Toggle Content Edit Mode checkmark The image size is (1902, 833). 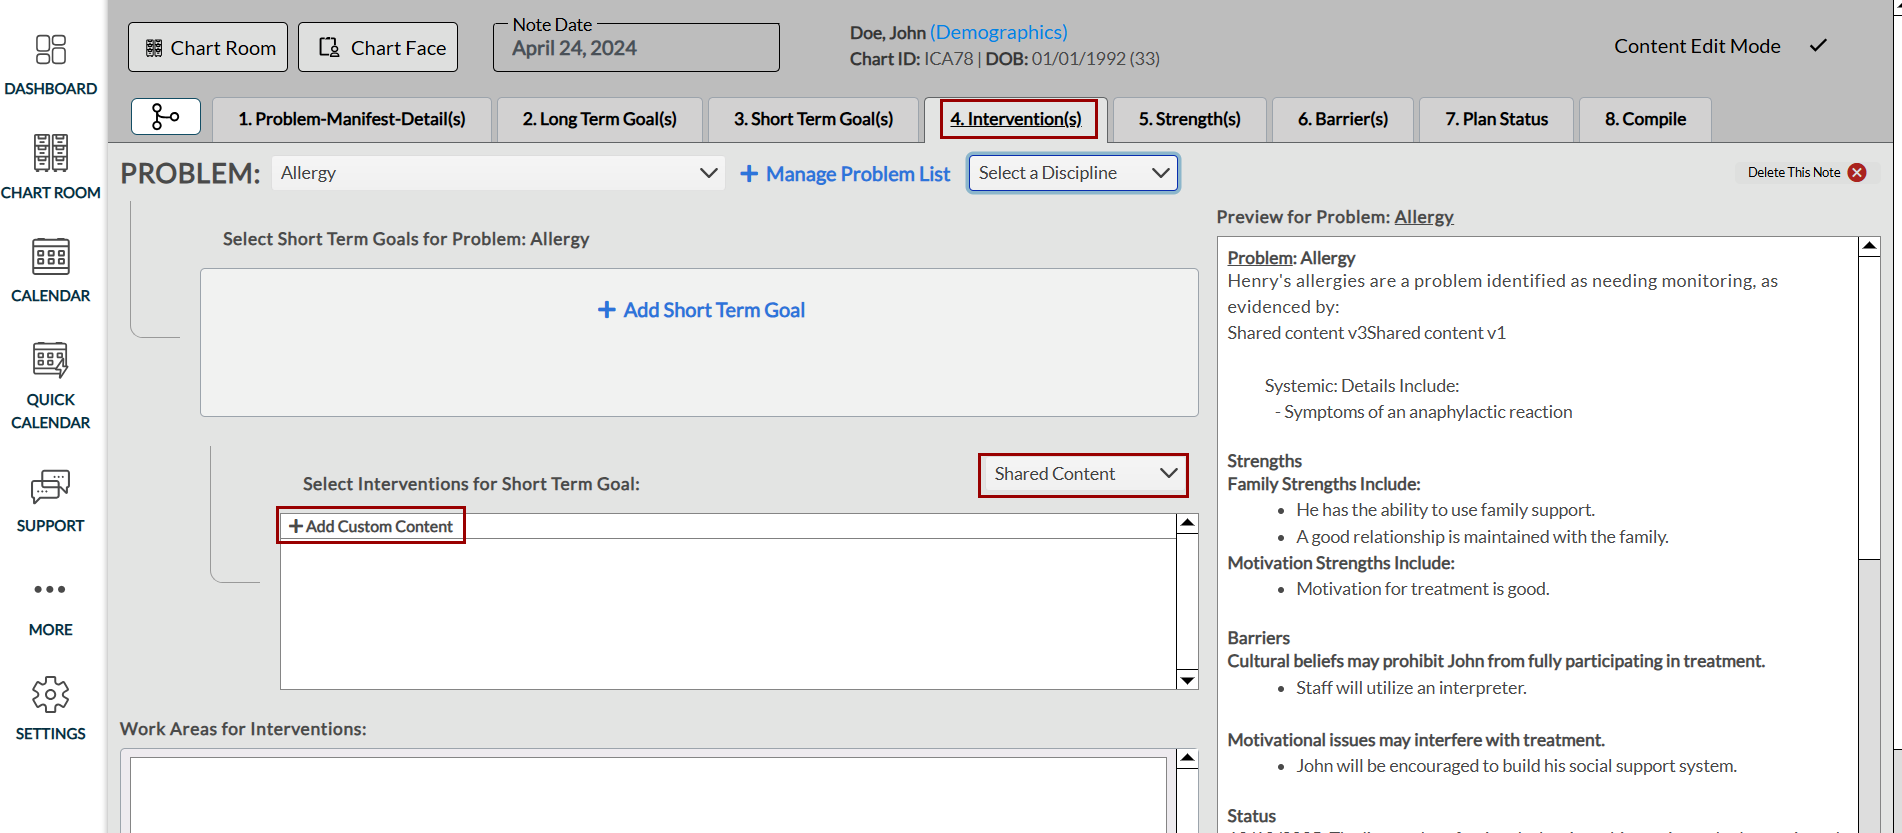pos(1818,46)
